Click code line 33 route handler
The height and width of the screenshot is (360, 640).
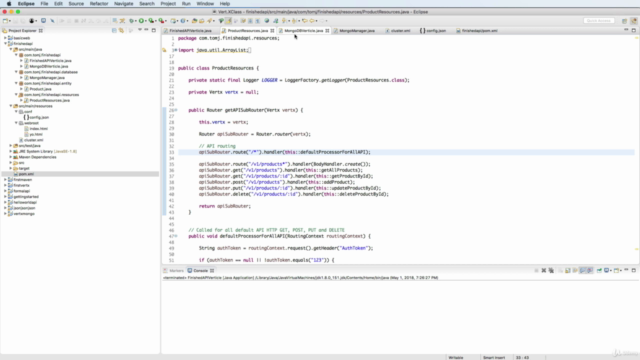point(284,152)
